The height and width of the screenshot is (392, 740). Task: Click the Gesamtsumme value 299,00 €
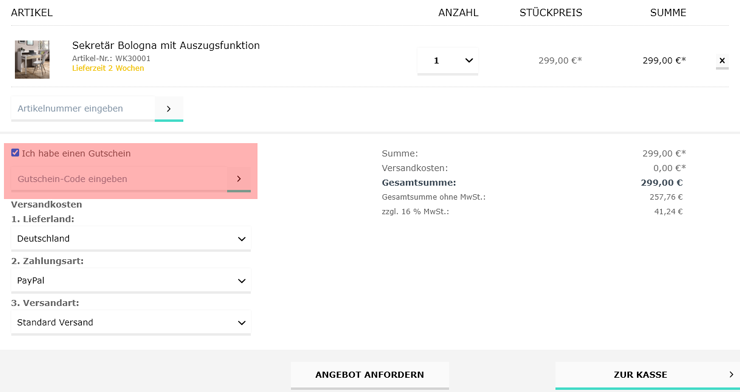[662, 183]
